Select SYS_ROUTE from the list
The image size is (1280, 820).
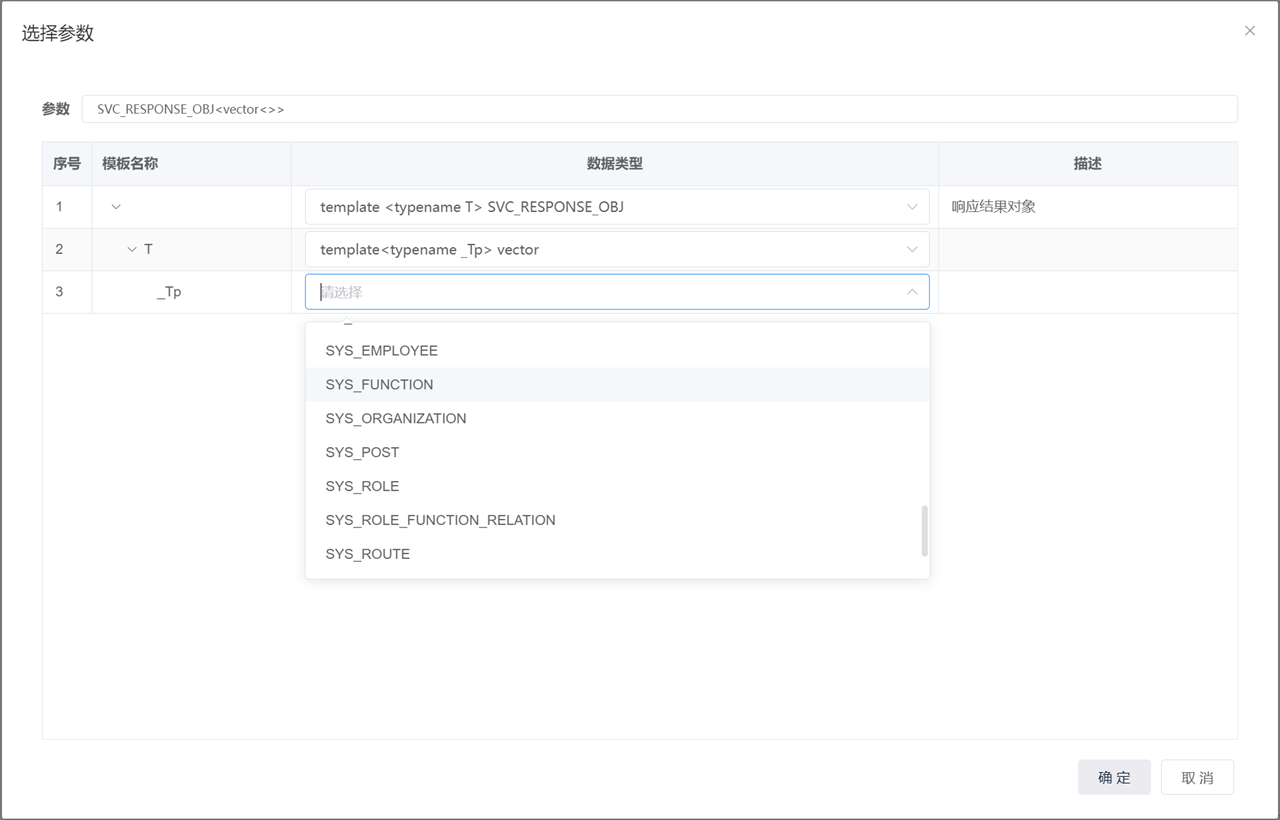(617, 554)
